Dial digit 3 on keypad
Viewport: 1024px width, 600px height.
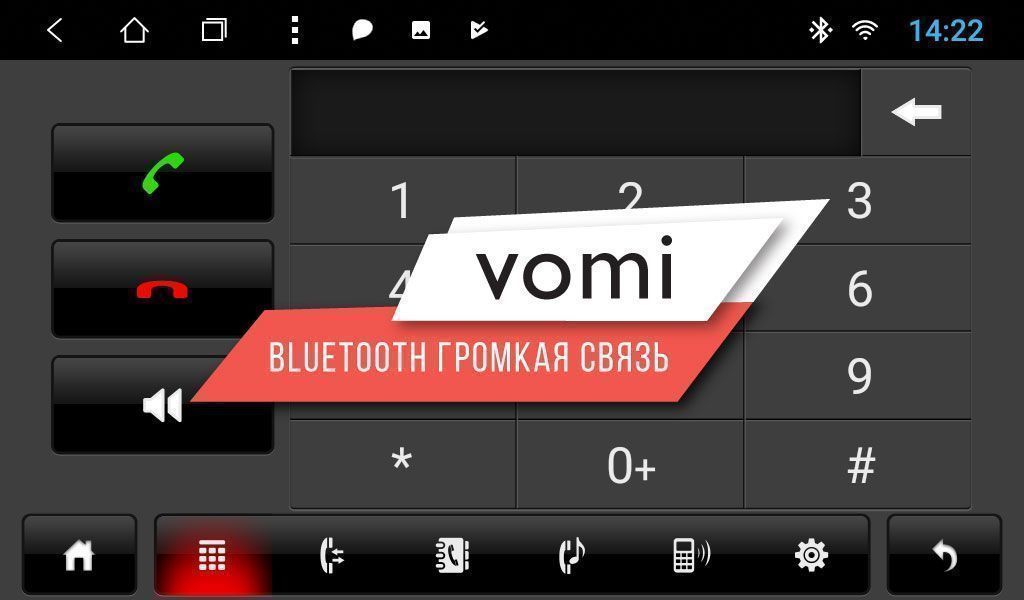coord(858,200)
